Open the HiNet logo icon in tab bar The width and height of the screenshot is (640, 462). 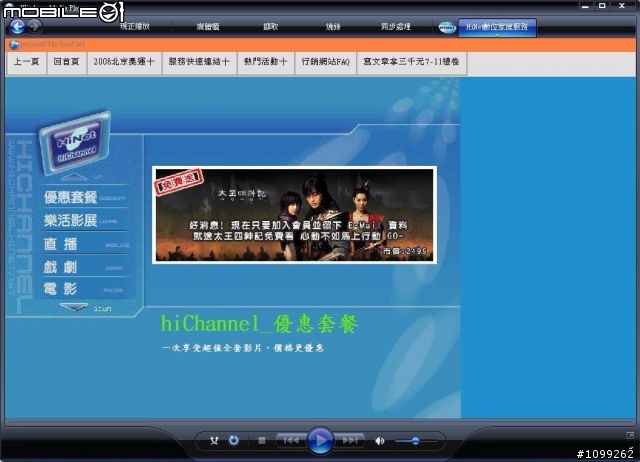447,27
